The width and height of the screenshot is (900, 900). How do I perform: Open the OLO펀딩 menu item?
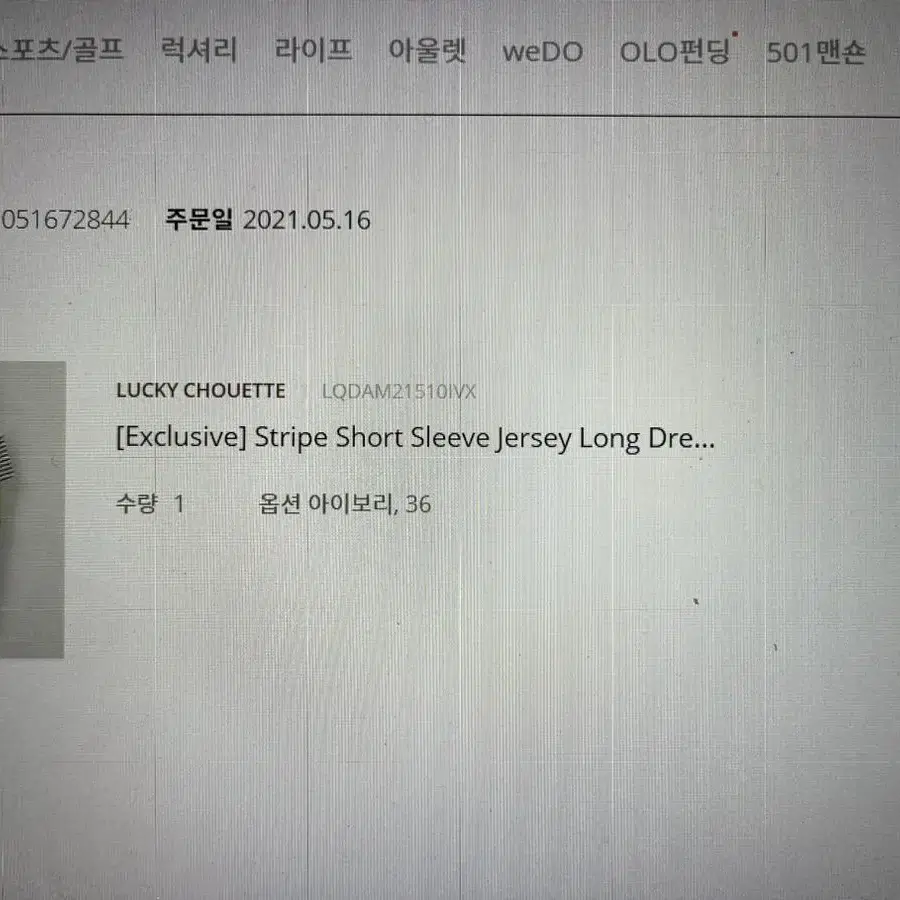[x=674, y=51]
